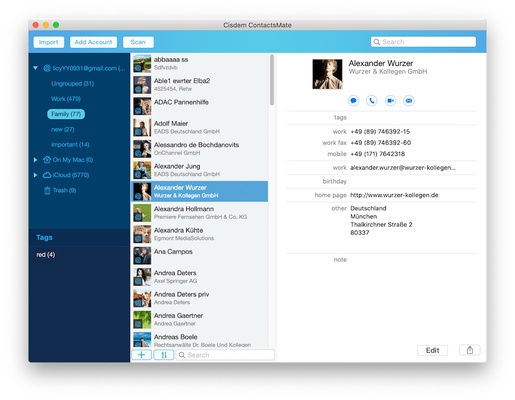Image resolution: width=515 pixels, height=400 pixels.
Task: Click the Gmail account at icon
Action: click(x=47, y=68)
